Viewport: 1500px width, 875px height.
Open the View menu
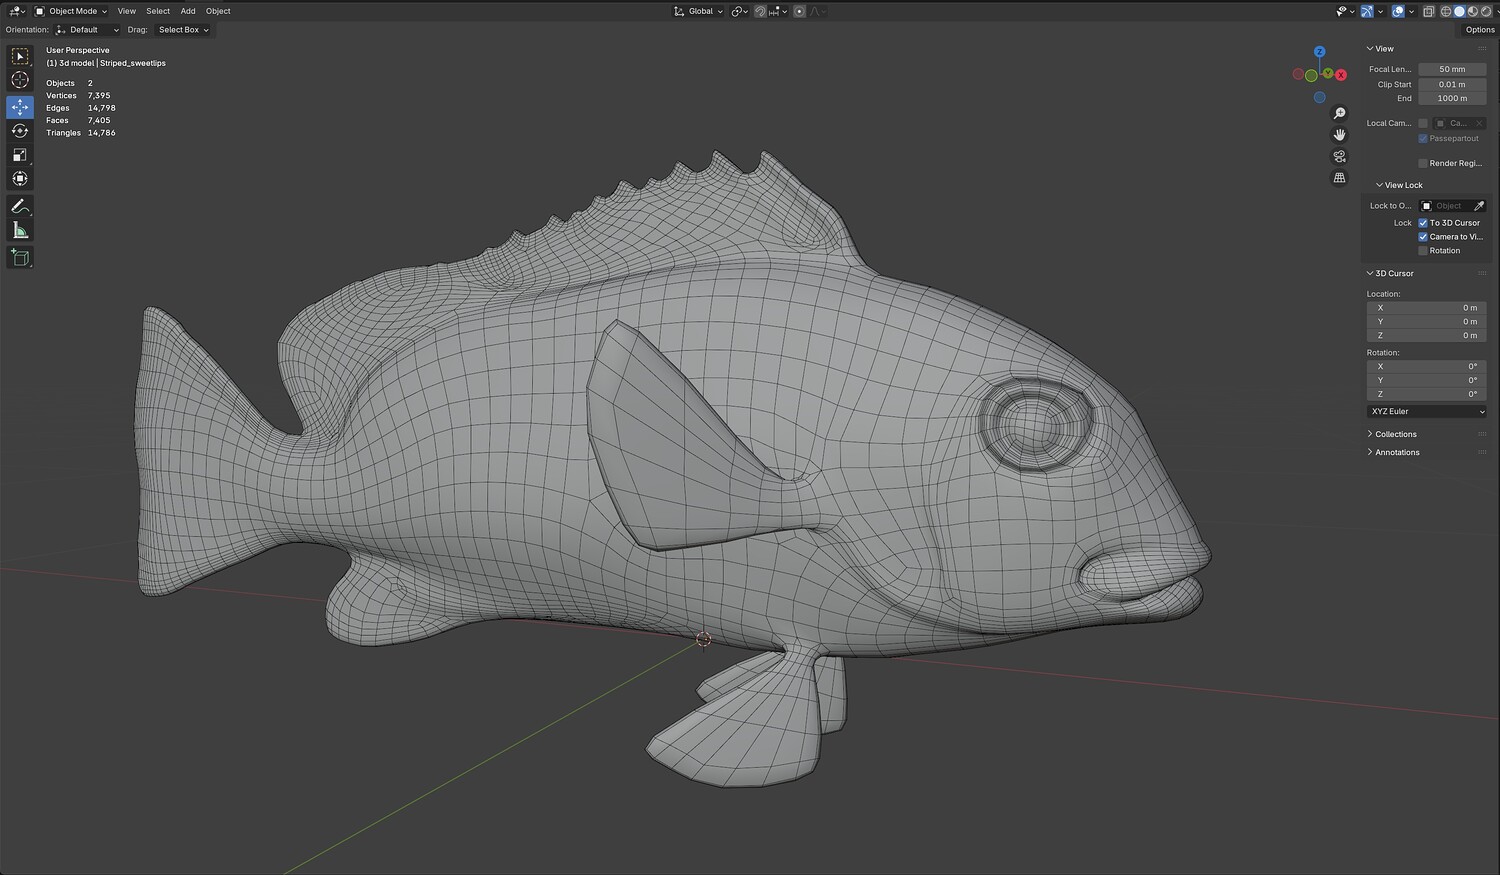click(x=126, y=11)
